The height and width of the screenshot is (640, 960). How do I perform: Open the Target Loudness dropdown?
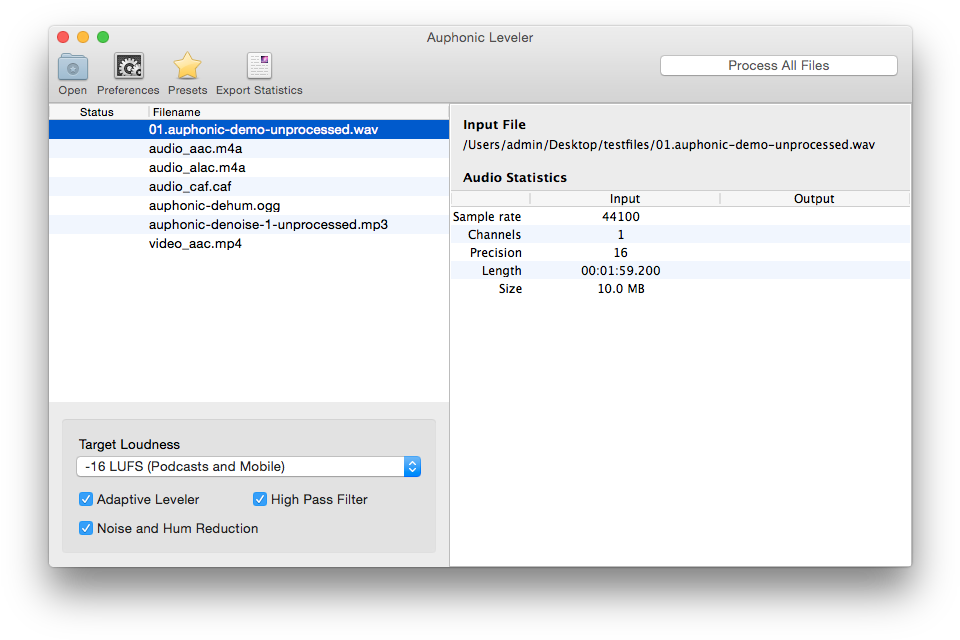(x=249, y=467)
